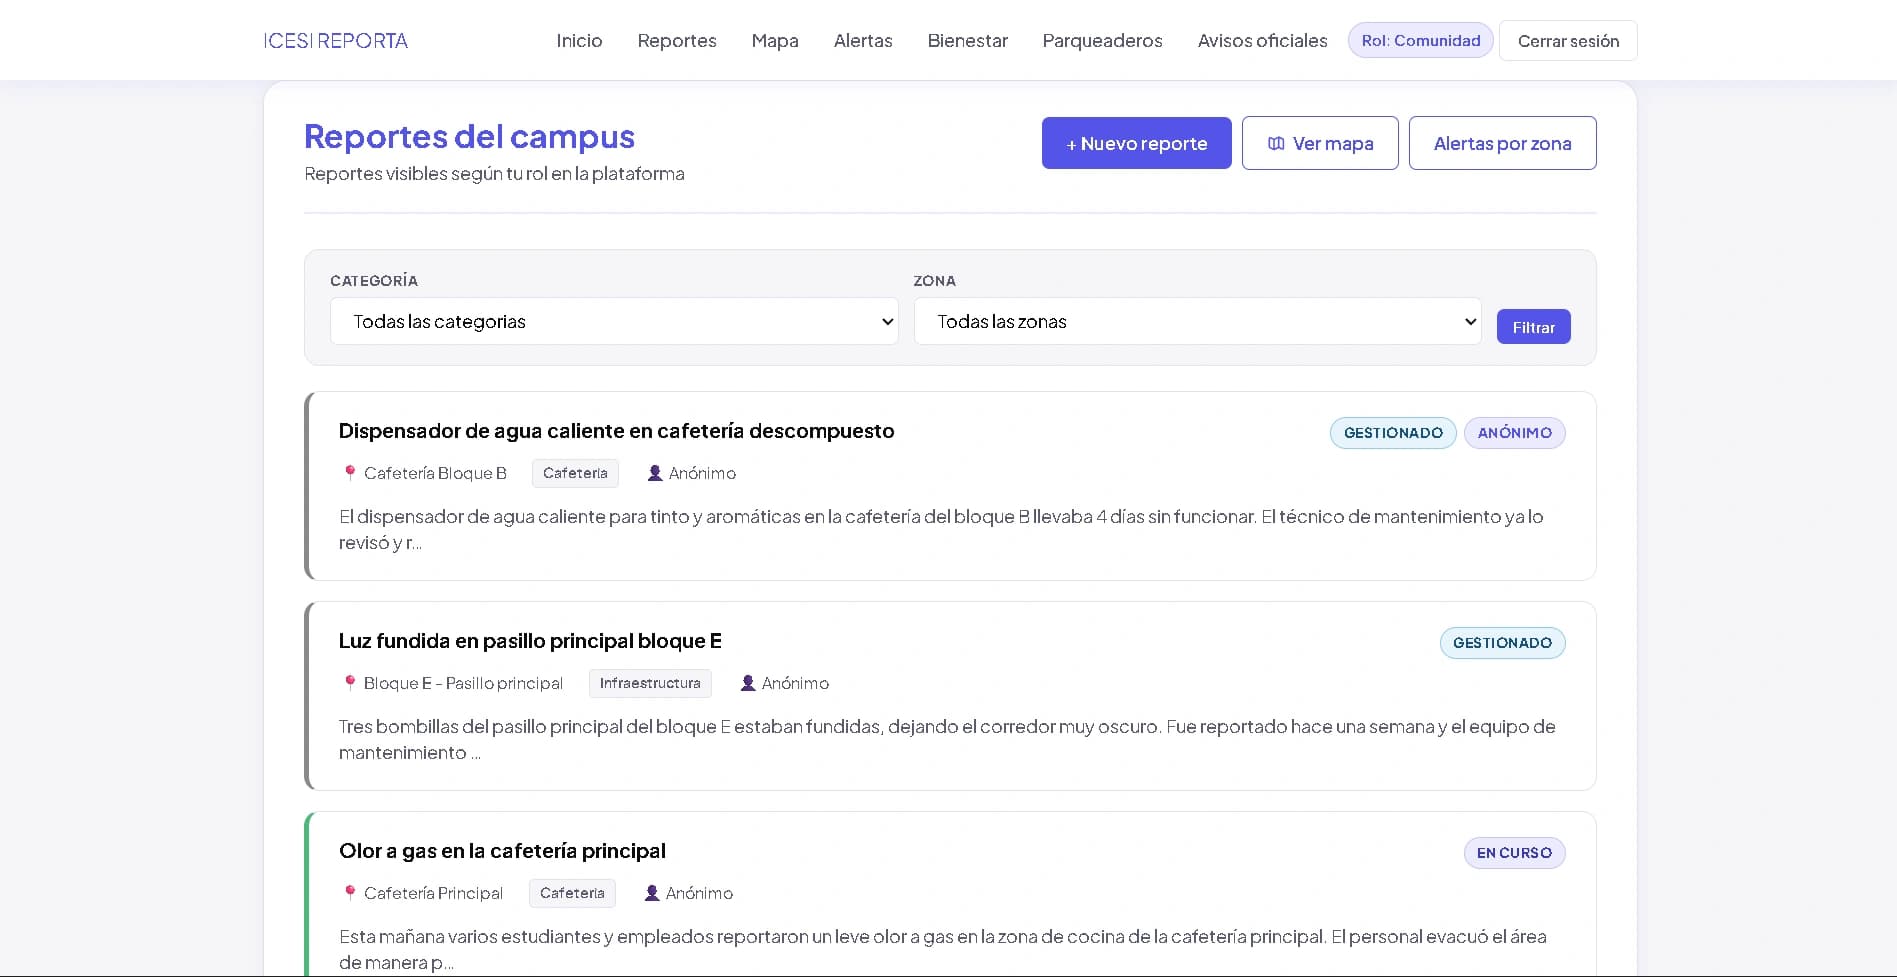Image resolution: width=1897 pixels, height=977 pixels.
Task: Open report Olor a gas en la cafetería principal
Action: coord(502,851)
